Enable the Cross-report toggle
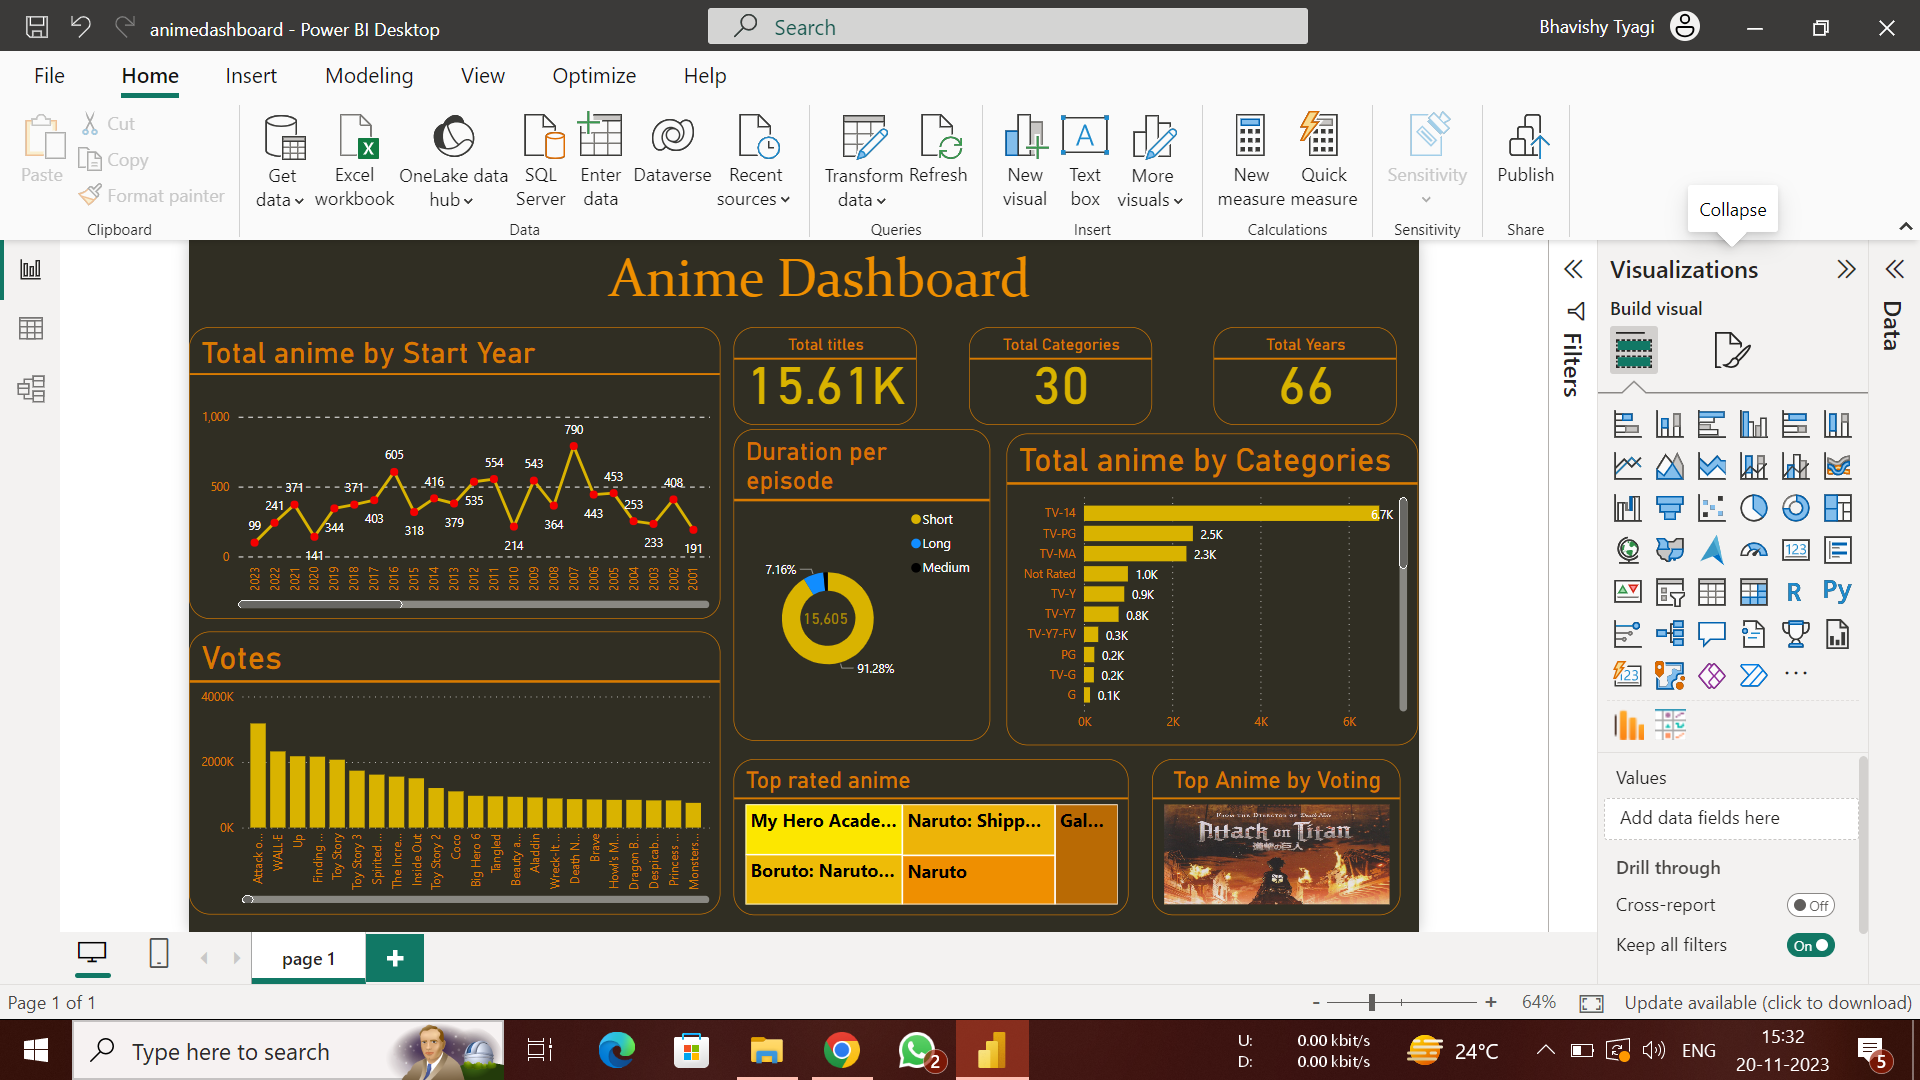 (x=1811, y=904)
